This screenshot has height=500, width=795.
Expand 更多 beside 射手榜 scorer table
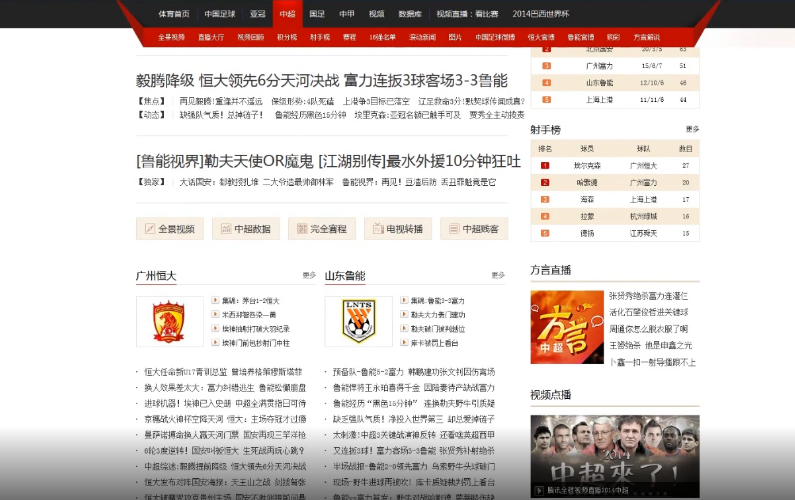coord(692,129)
